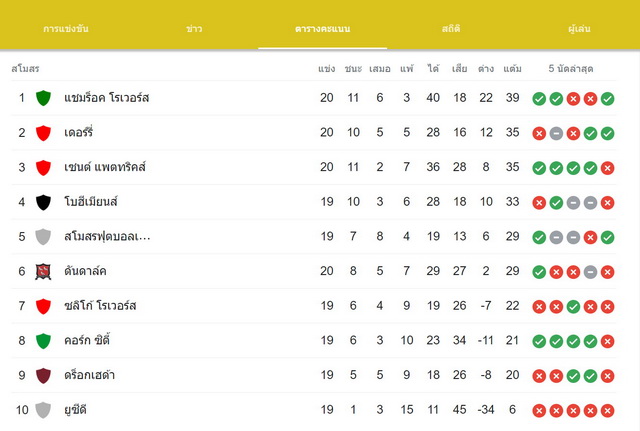Click the แต้ม column header
The image size is (640, 431).
[512, 69]
